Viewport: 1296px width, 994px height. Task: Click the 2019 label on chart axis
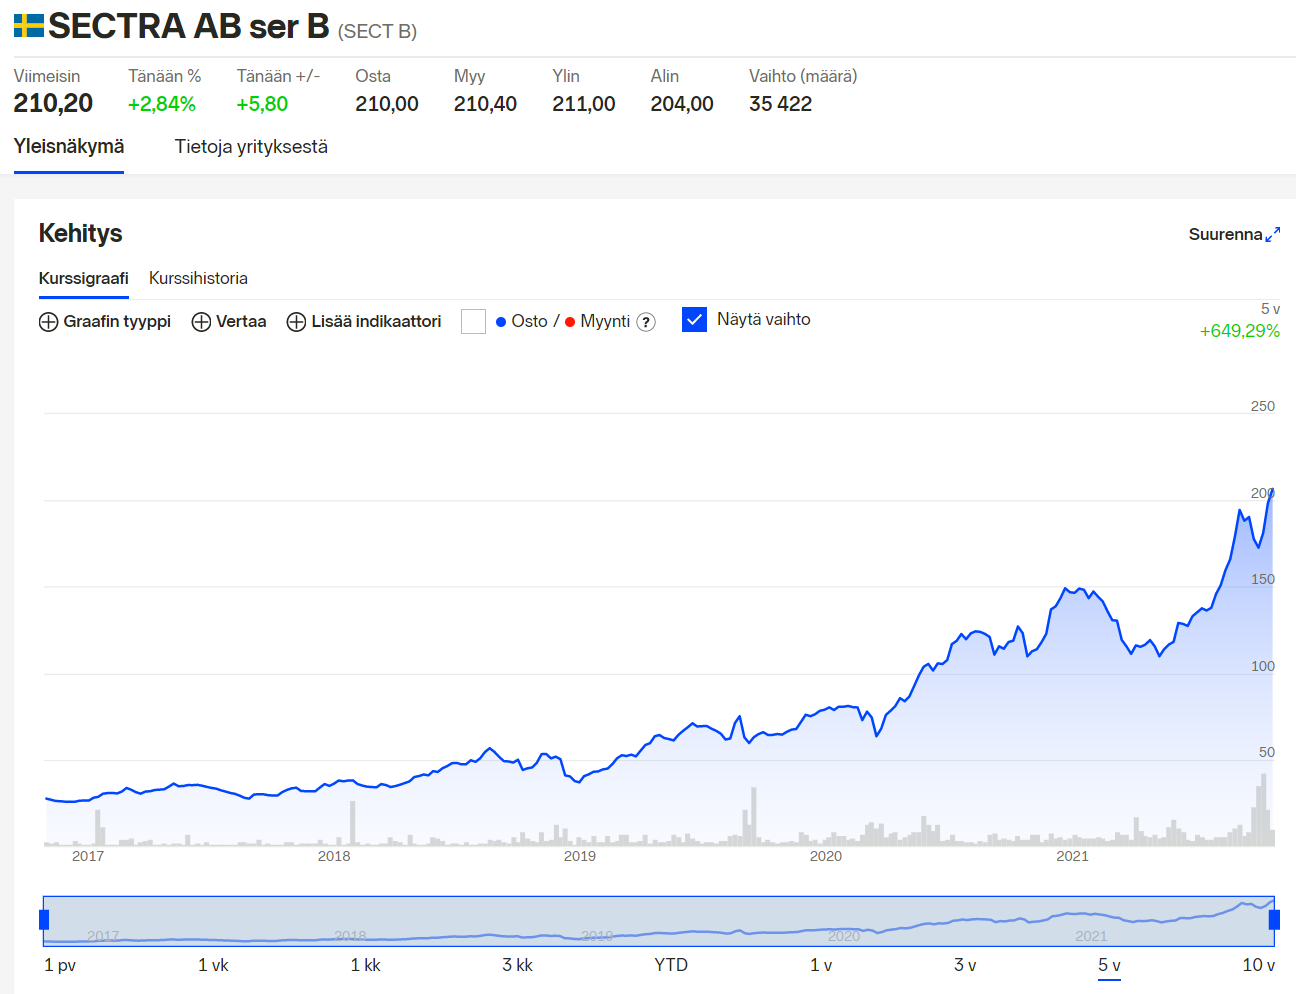click(x=580, y=856)
